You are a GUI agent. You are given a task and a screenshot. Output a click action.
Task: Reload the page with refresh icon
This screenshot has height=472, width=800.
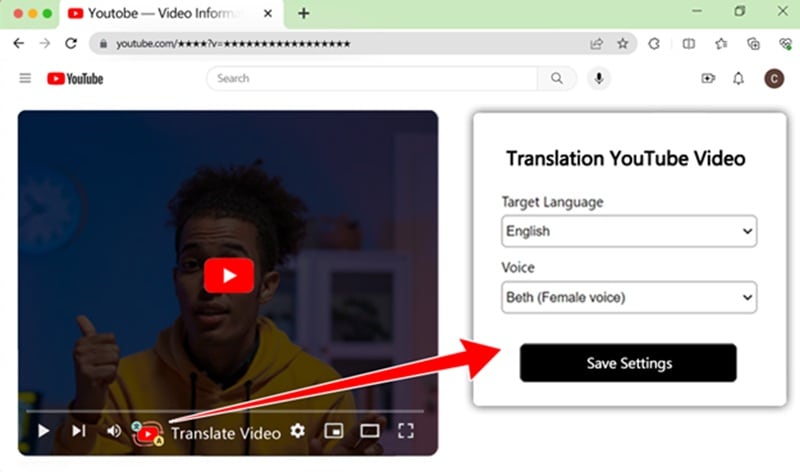[x=71, y=43]
